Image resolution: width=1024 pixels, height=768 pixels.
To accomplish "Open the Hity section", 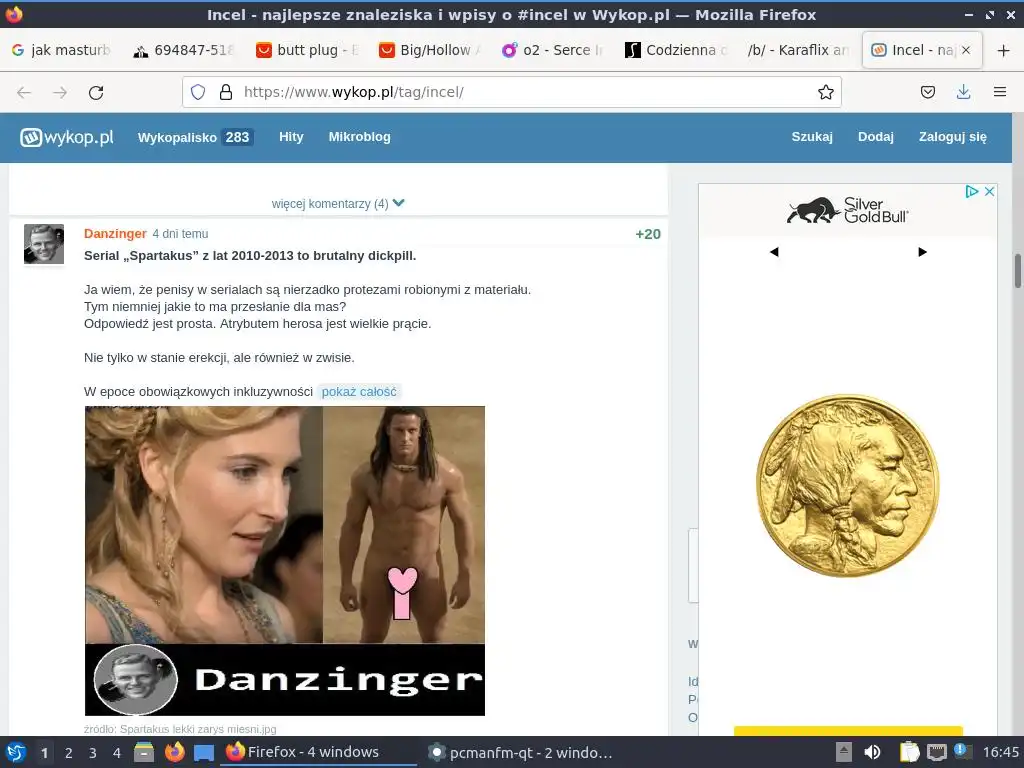I will click(291, 137).
